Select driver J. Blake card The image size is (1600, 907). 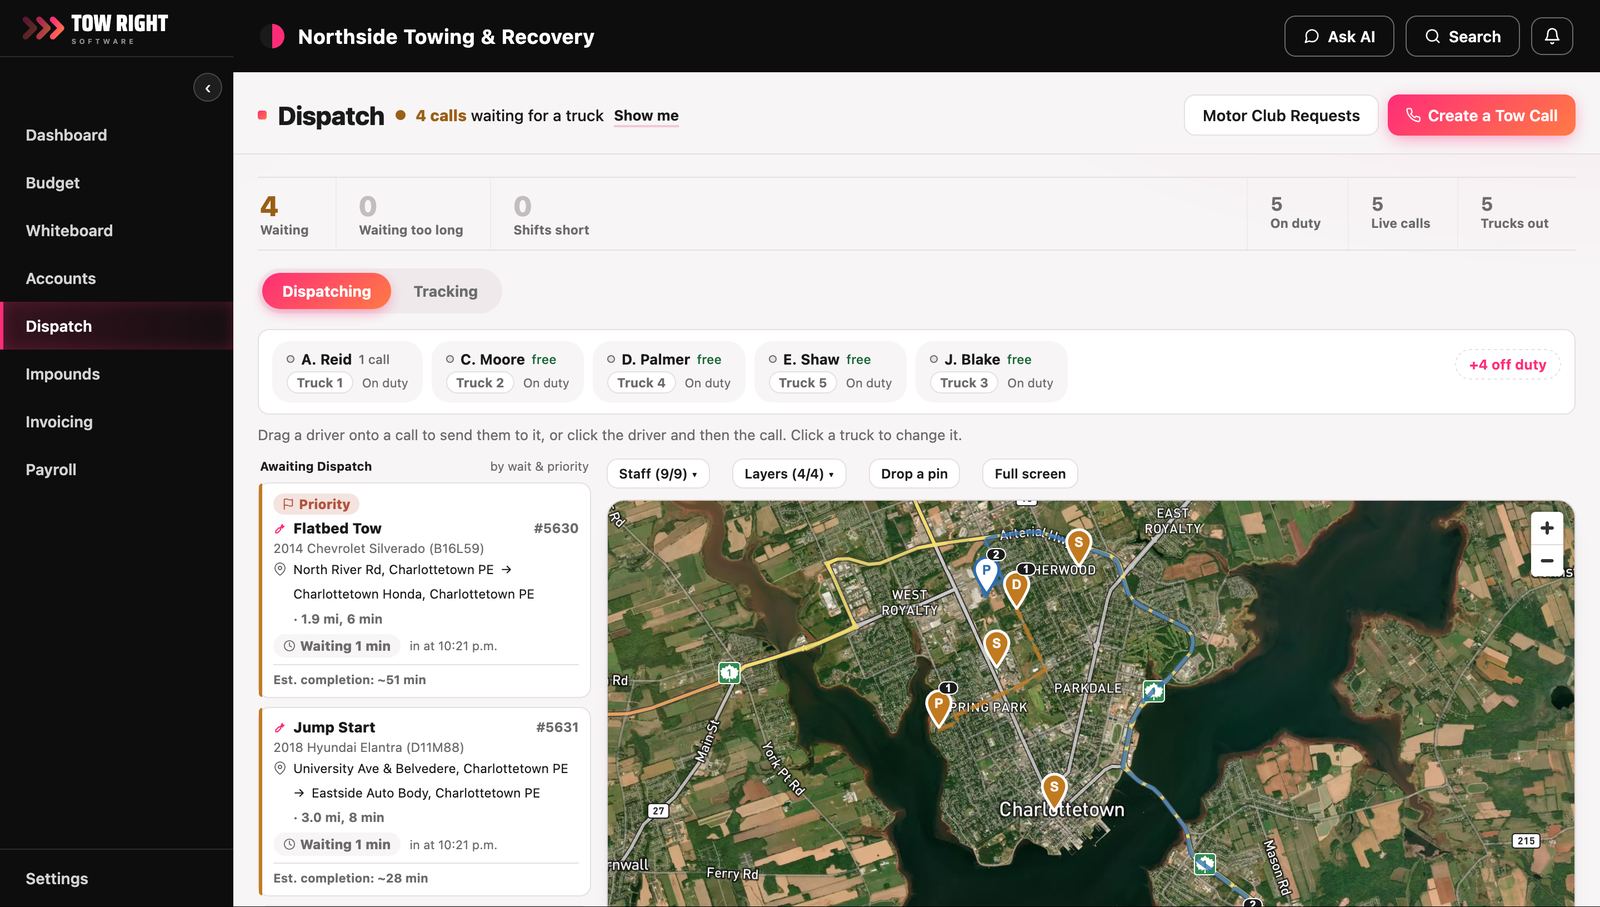pyautogui.click(x=991, y=371)
